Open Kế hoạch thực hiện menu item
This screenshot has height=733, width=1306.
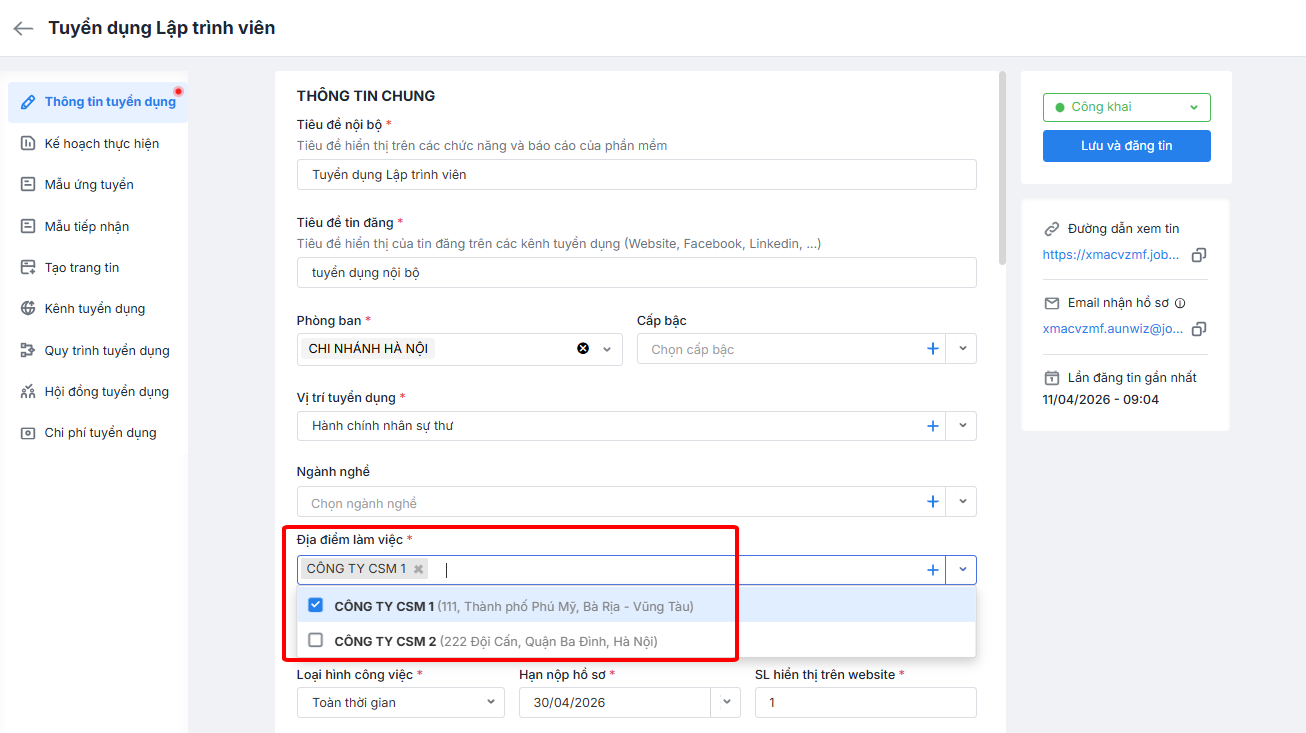point(101,143)
